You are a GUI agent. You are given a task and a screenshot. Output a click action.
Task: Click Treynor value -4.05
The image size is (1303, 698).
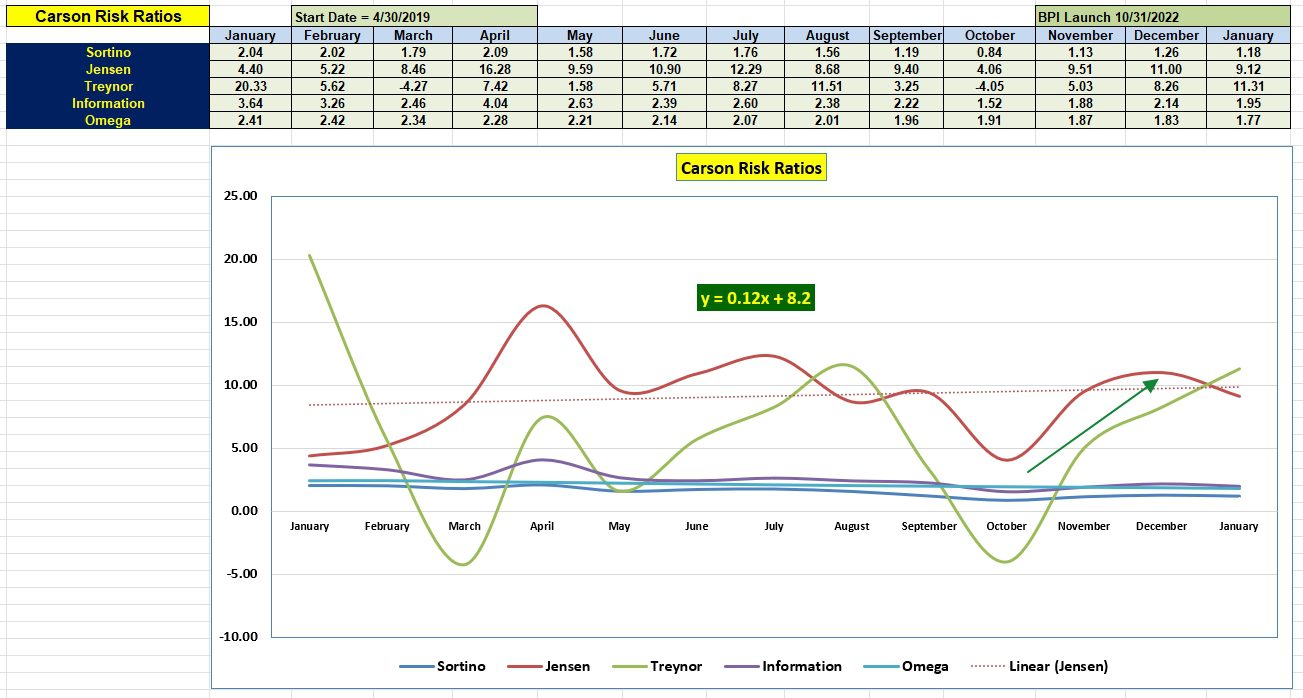pyautogui.click(x=990, y=86)
